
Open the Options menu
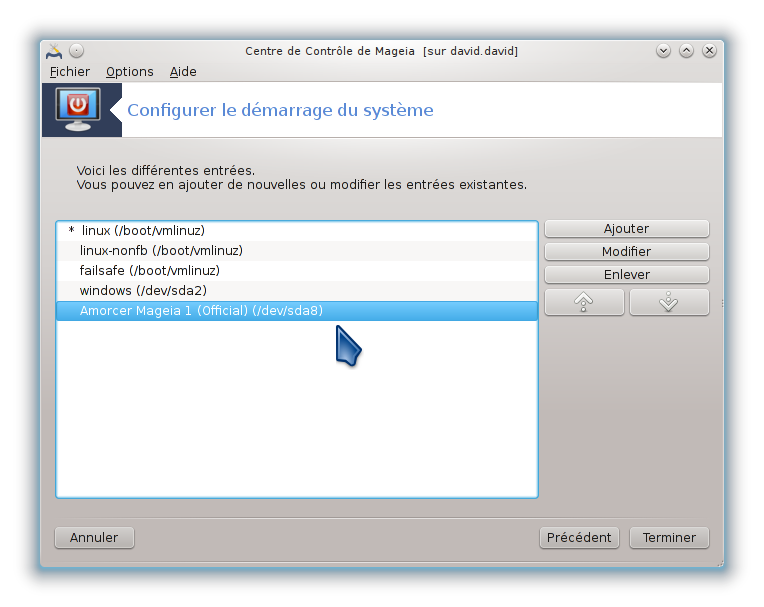[130, 72]
